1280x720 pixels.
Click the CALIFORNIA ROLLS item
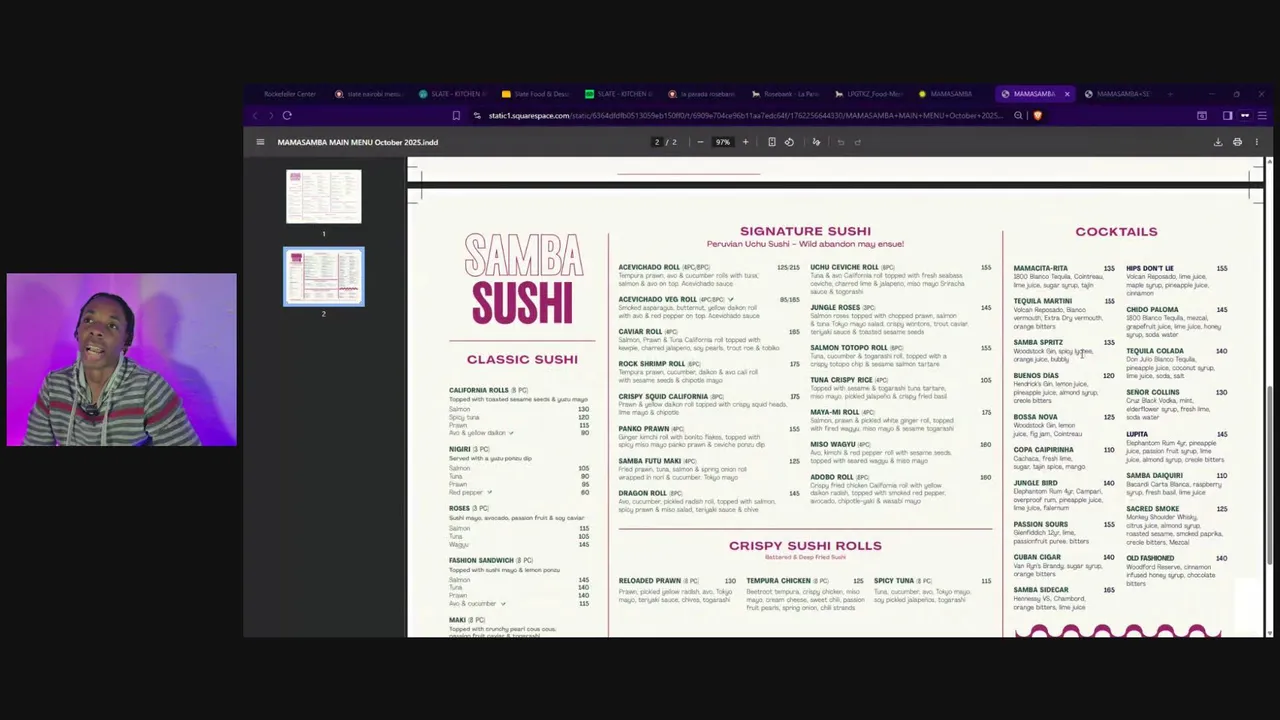coord(479,390)
